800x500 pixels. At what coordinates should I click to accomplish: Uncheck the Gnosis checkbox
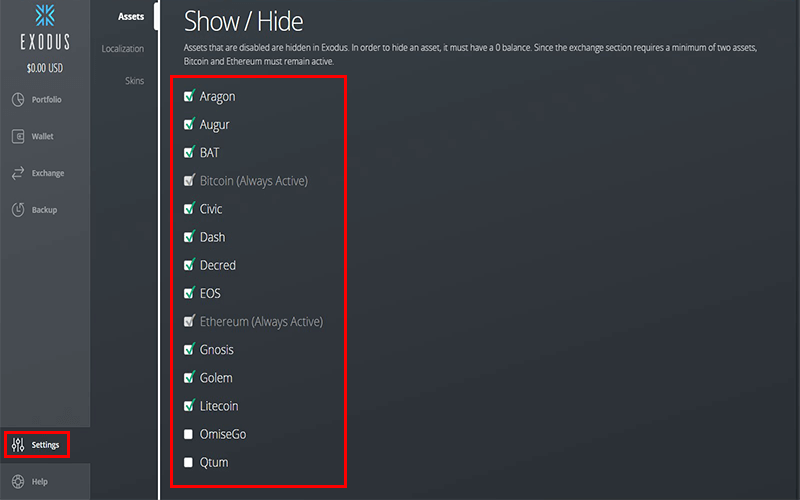coord(189,349)
